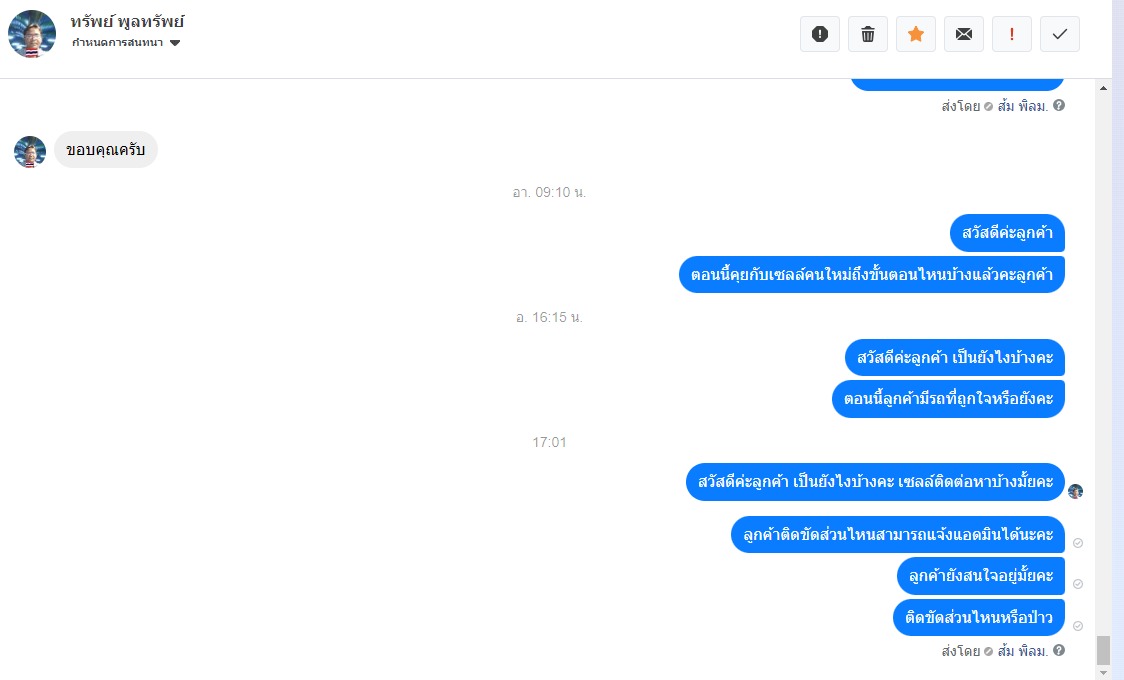Click the delivered check beside ติดขัดส่วนไหนหรือป่าว
The height and width of the screenshot is (680, 1124).
[1077, 626]
